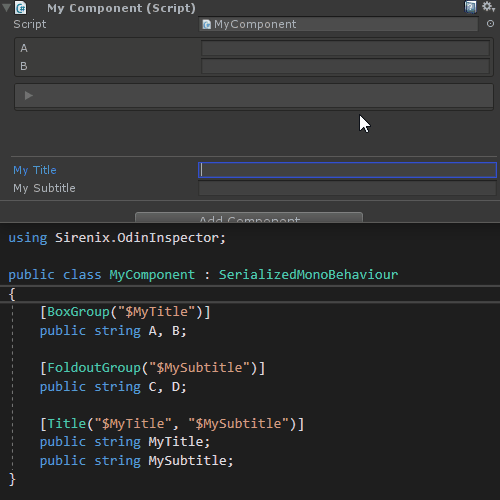This screenshot has height=500, width=500.
Task: Click the C# script icon in component header
Action: pyautogui.click(x=21, y=8)
